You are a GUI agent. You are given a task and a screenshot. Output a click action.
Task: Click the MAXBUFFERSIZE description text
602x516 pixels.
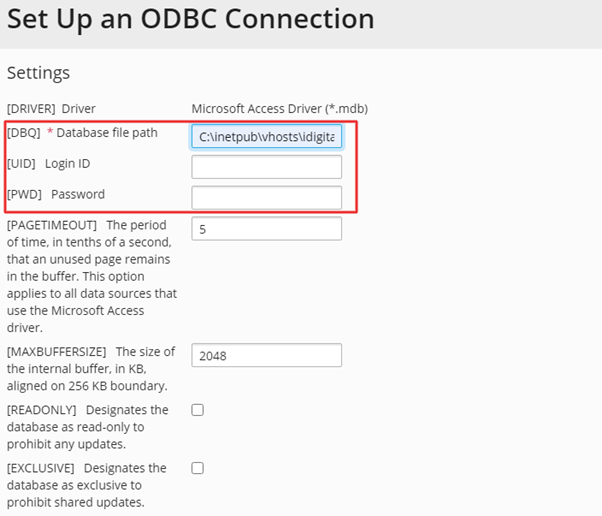91,368
